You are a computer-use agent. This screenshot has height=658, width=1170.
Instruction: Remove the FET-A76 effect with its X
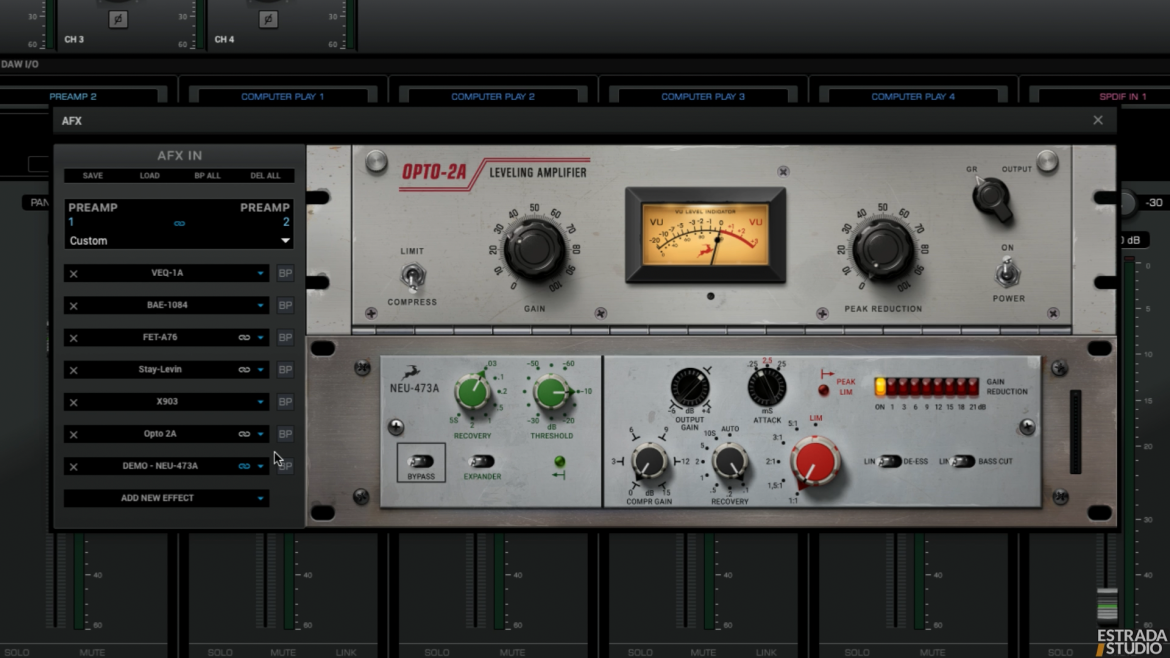(x=73, y=338)
